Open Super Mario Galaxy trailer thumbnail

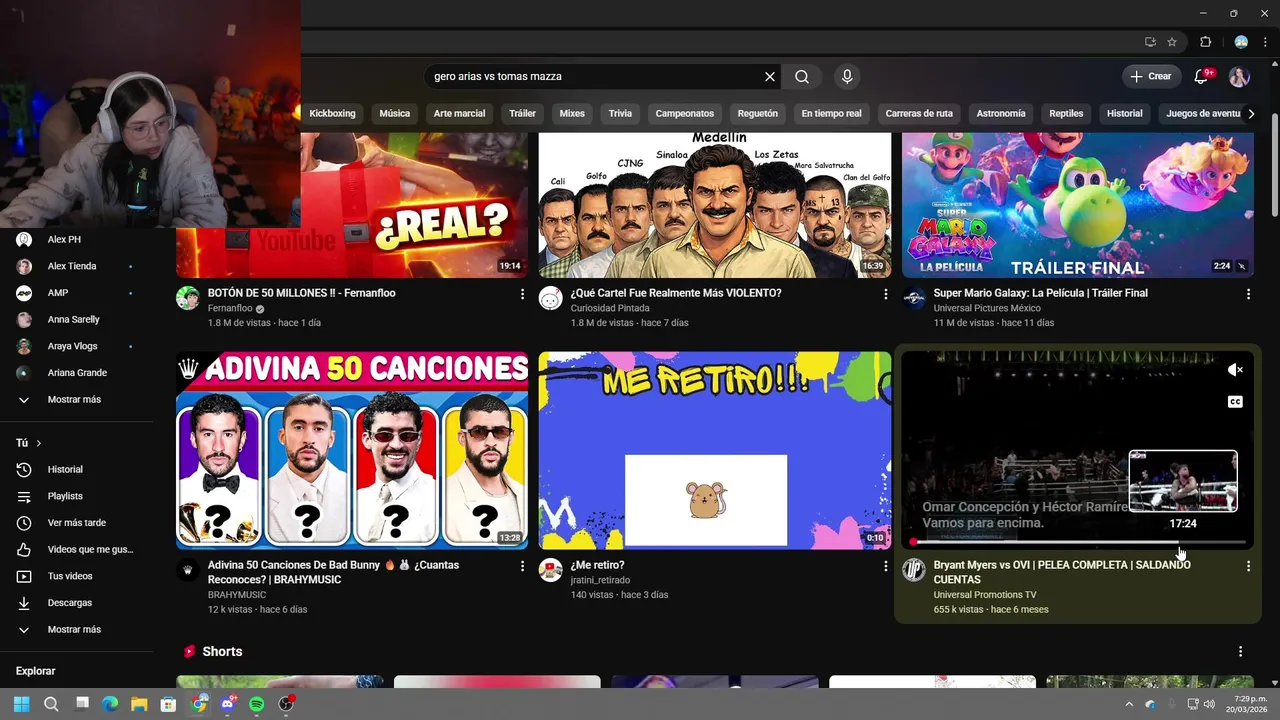1078,205
